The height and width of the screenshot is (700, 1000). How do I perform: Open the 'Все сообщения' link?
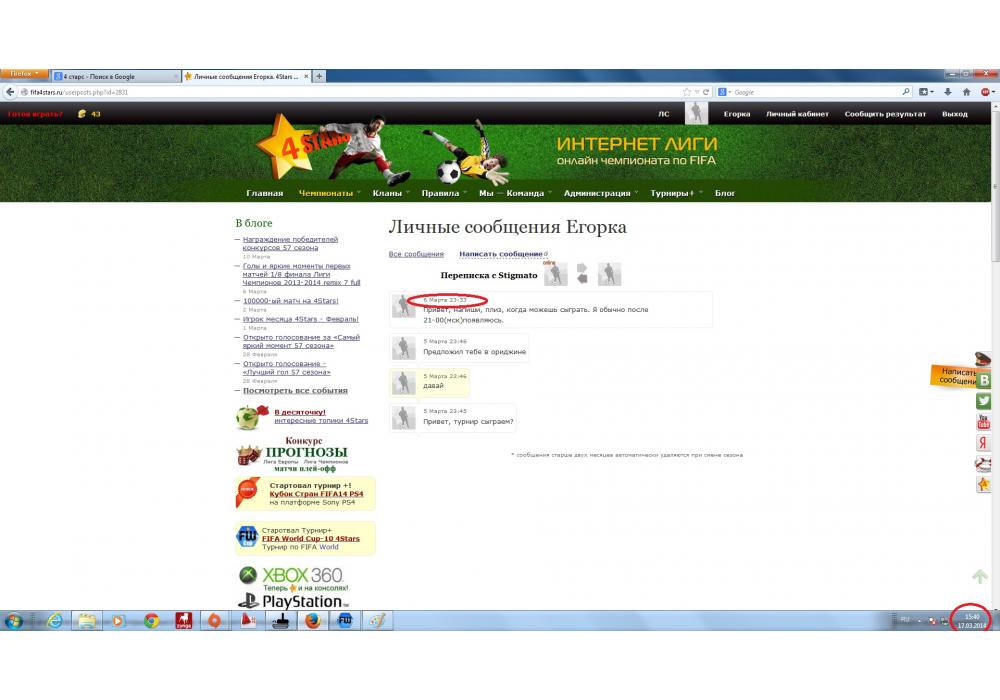pyautogui.click(x=416, y=254)
